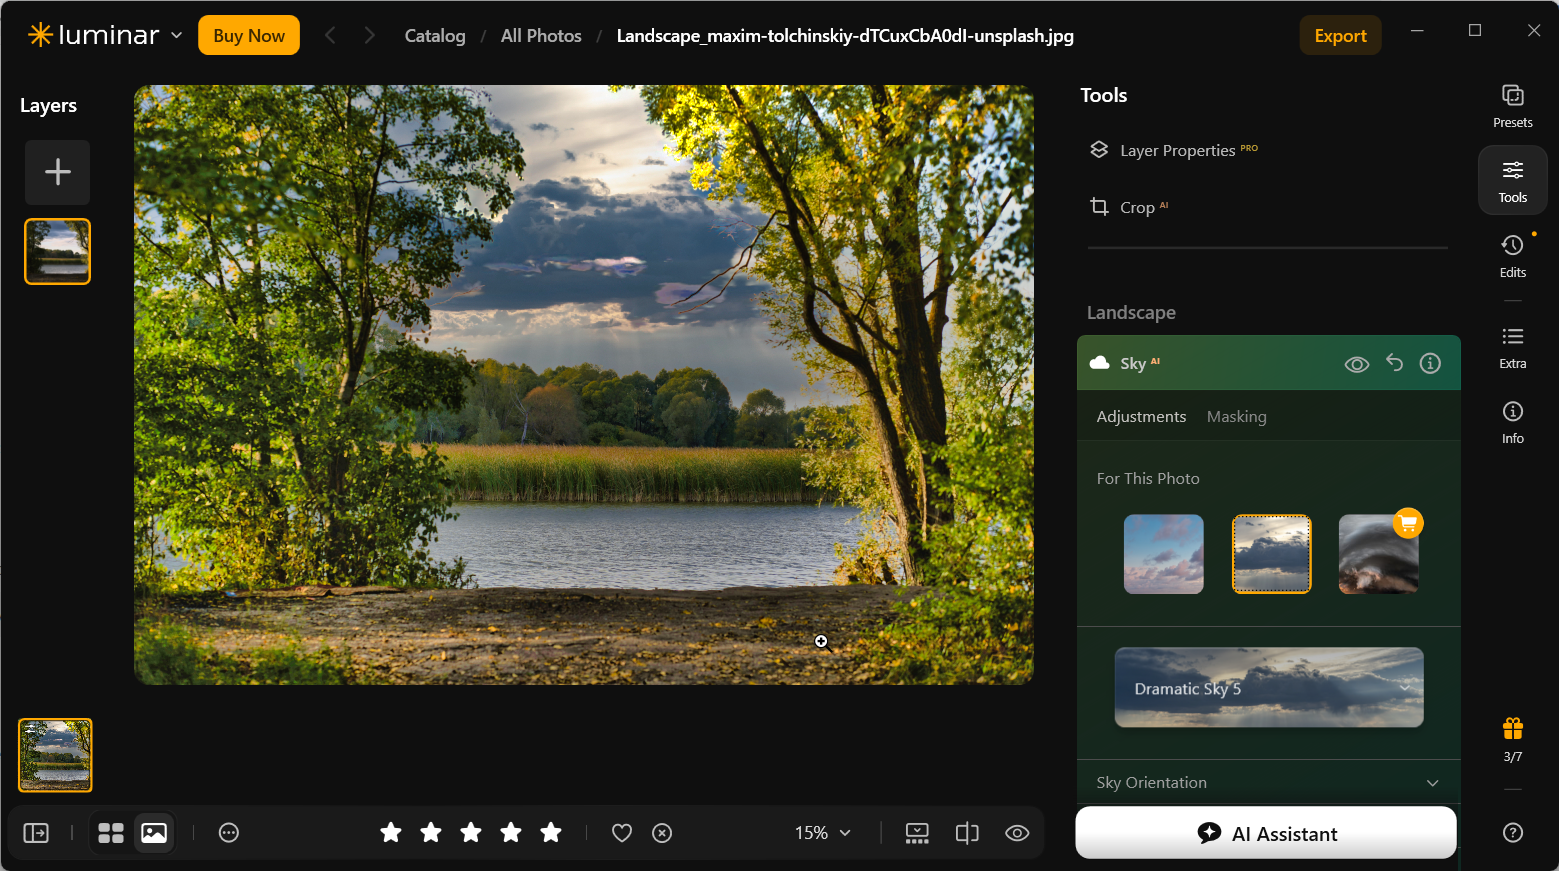This screenshot has height=871, width=1559.
Task: Toggle before/after compare view
Action: [x=967, y=833]
